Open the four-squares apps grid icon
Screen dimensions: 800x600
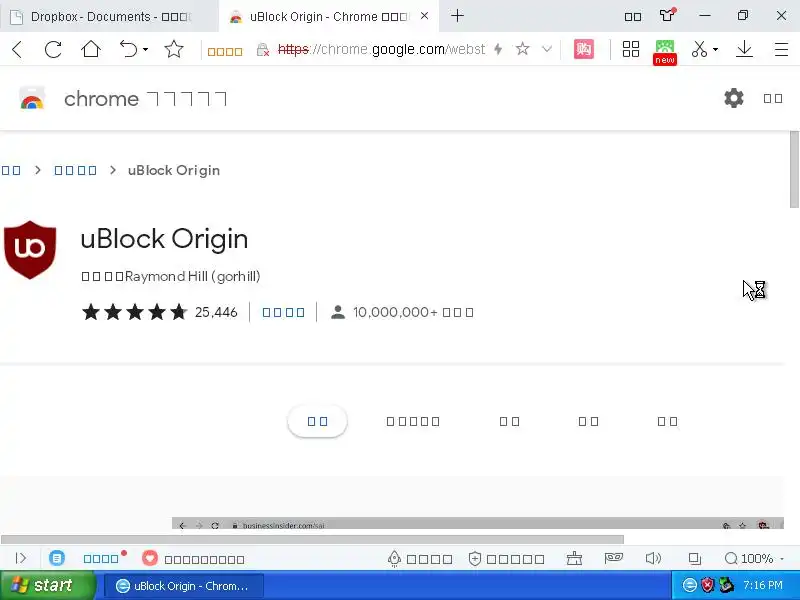click(x=631, y=49)
